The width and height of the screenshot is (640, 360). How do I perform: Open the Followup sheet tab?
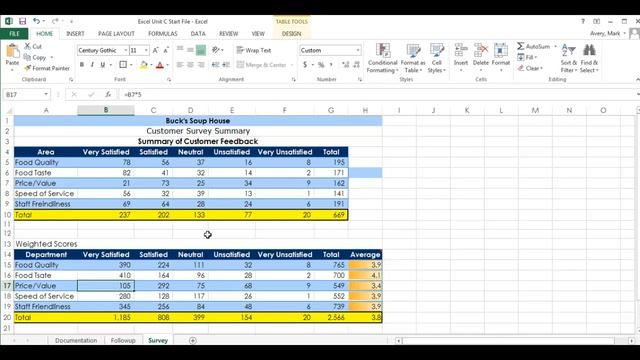pos(123,340)
